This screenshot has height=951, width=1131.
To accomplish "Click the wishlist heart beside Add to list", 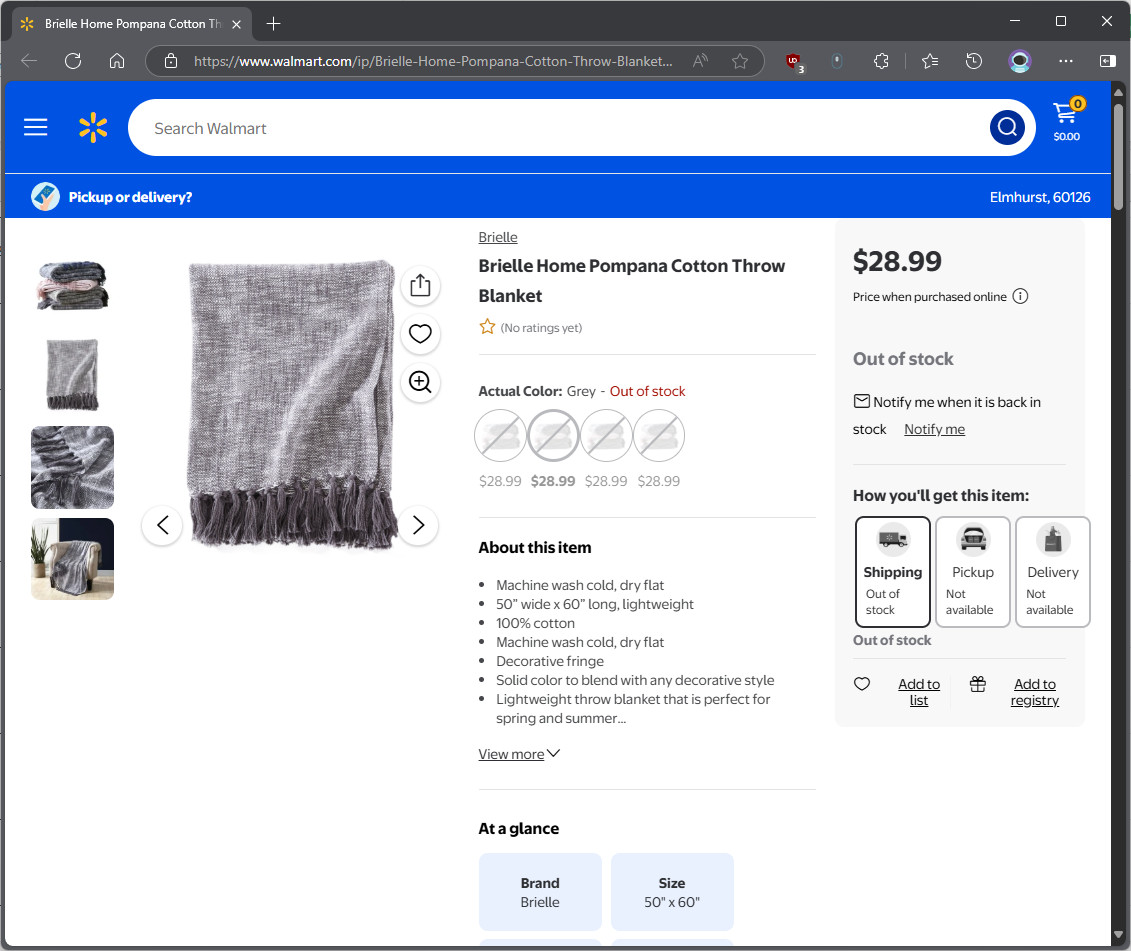I will pyautogui.click(x=861, y=684).
